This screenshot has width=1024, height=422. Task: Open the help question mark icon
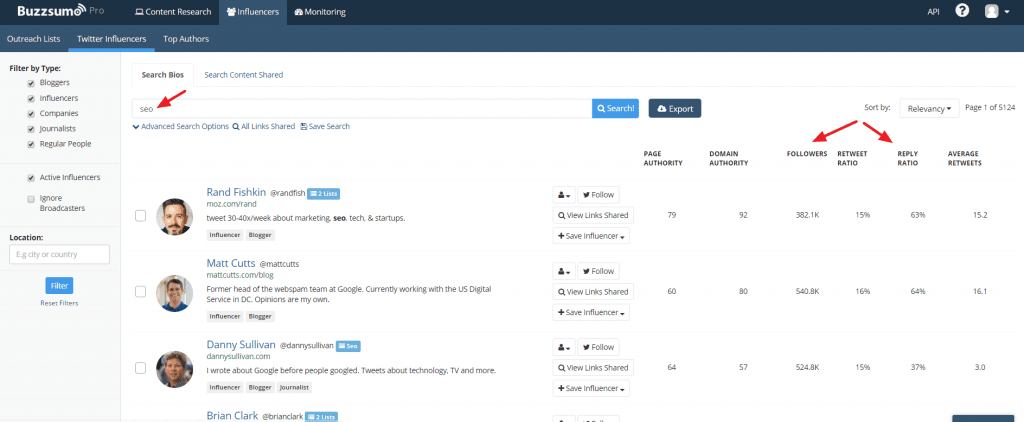point(962,11)
